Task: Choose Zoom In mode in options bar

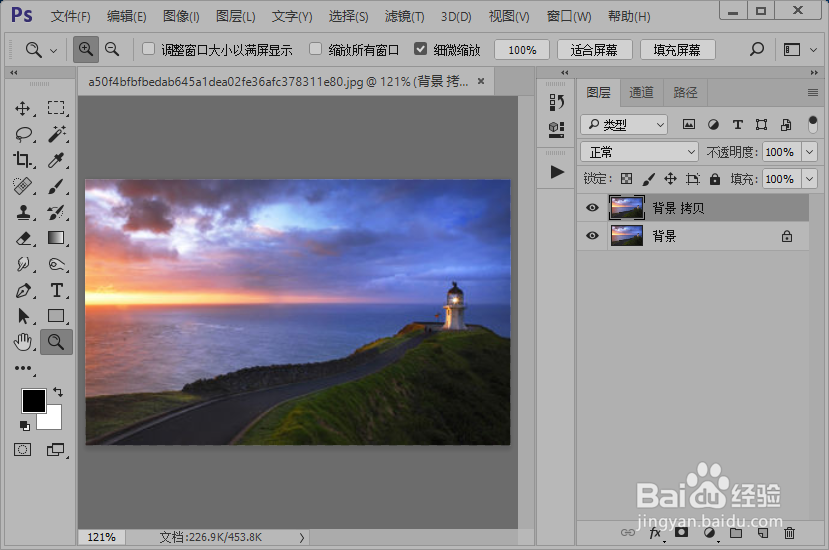Action: point(86,50)
